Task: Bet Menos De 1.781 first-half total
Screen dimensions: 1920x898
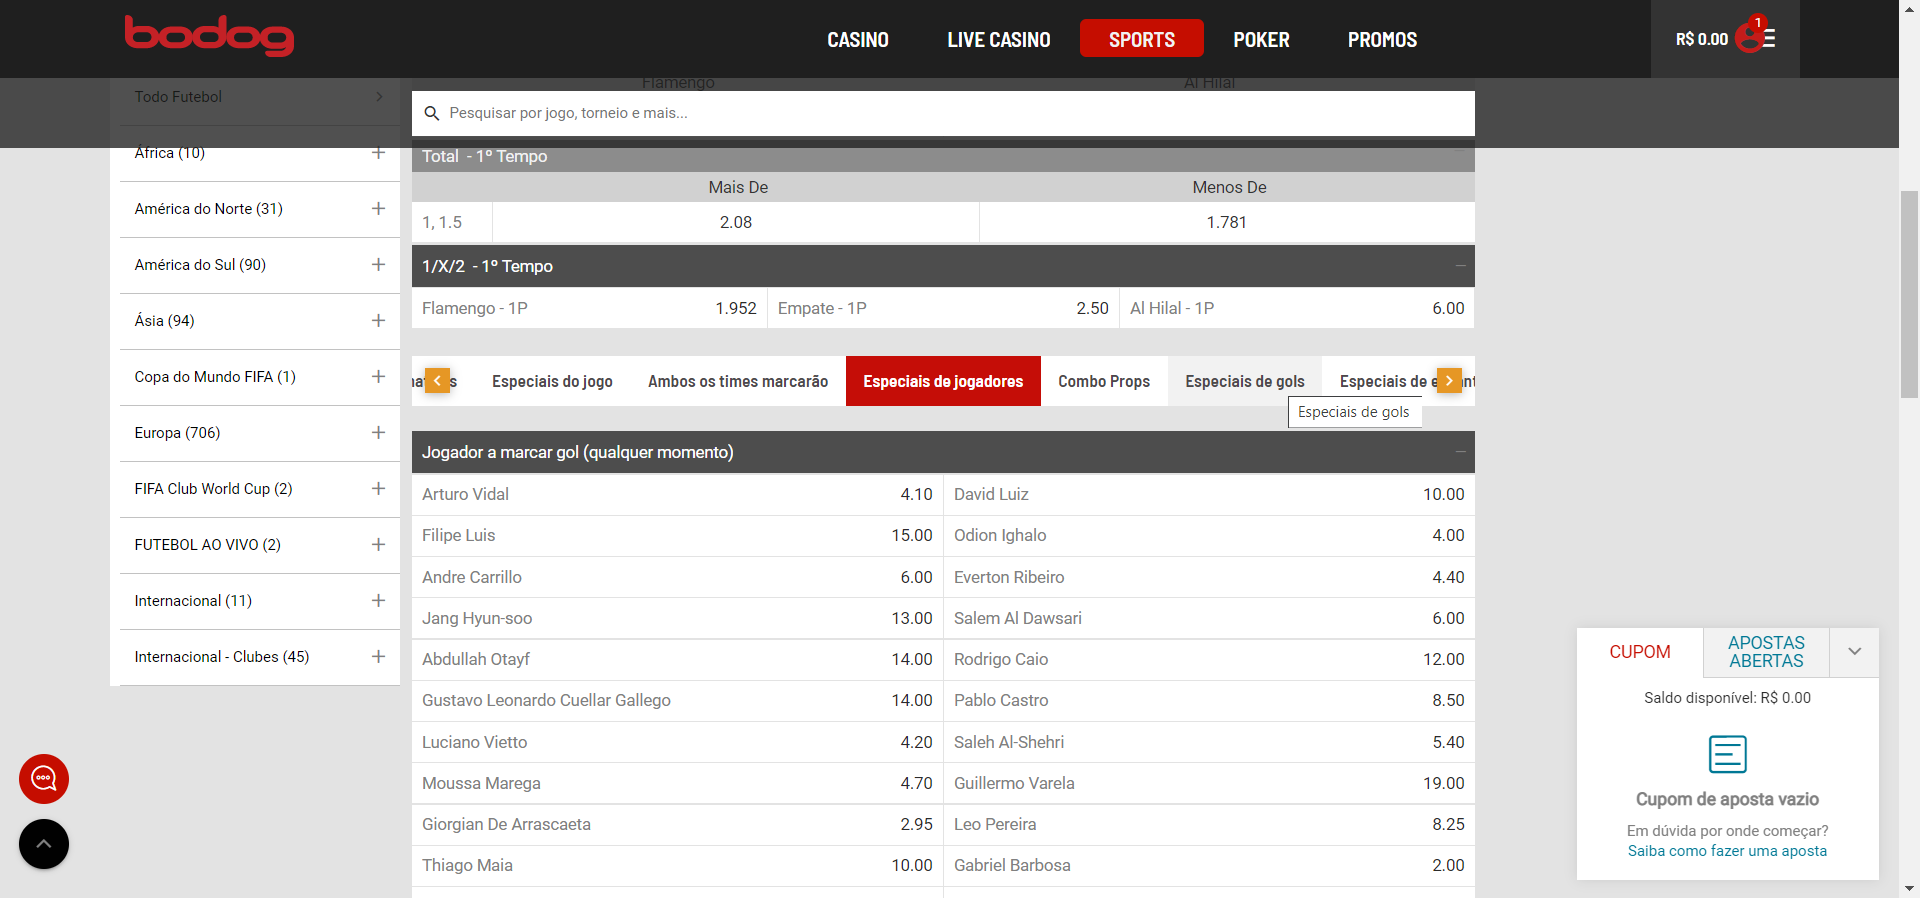Action: [x=1227, y=222]
